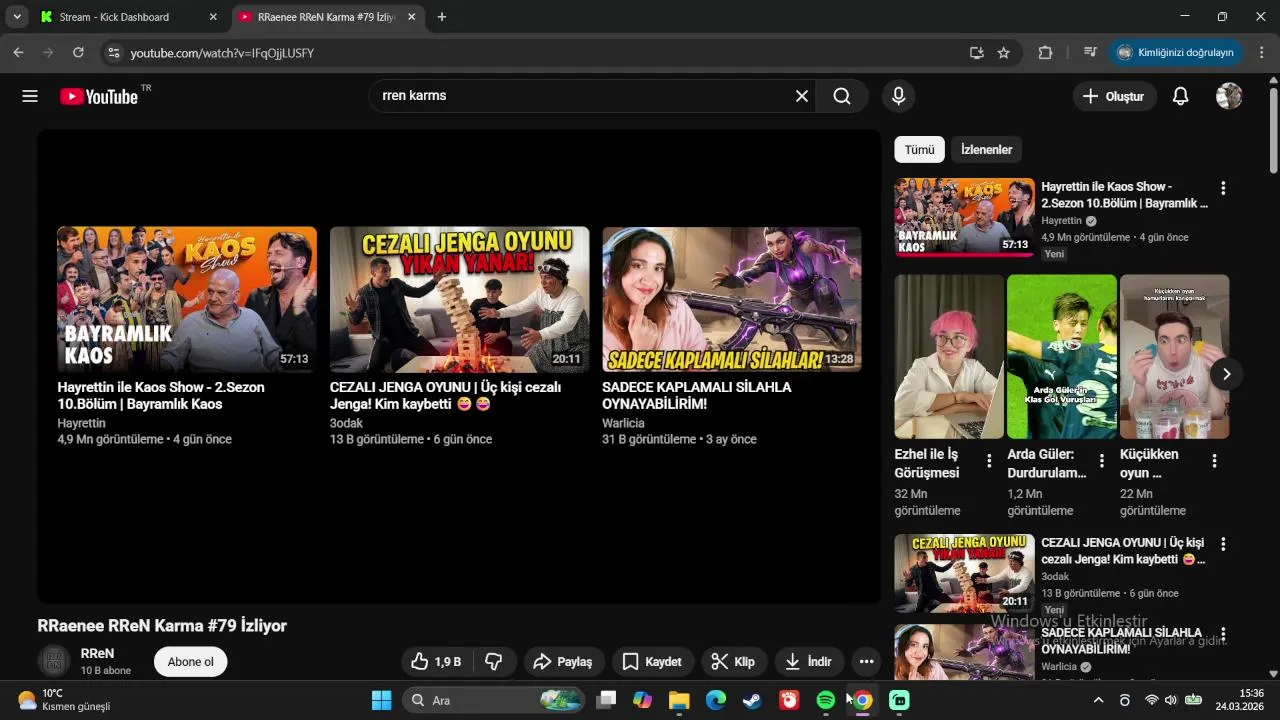Open a new browser tab
Screen dimensions: 1280x720
coord(442,17)
